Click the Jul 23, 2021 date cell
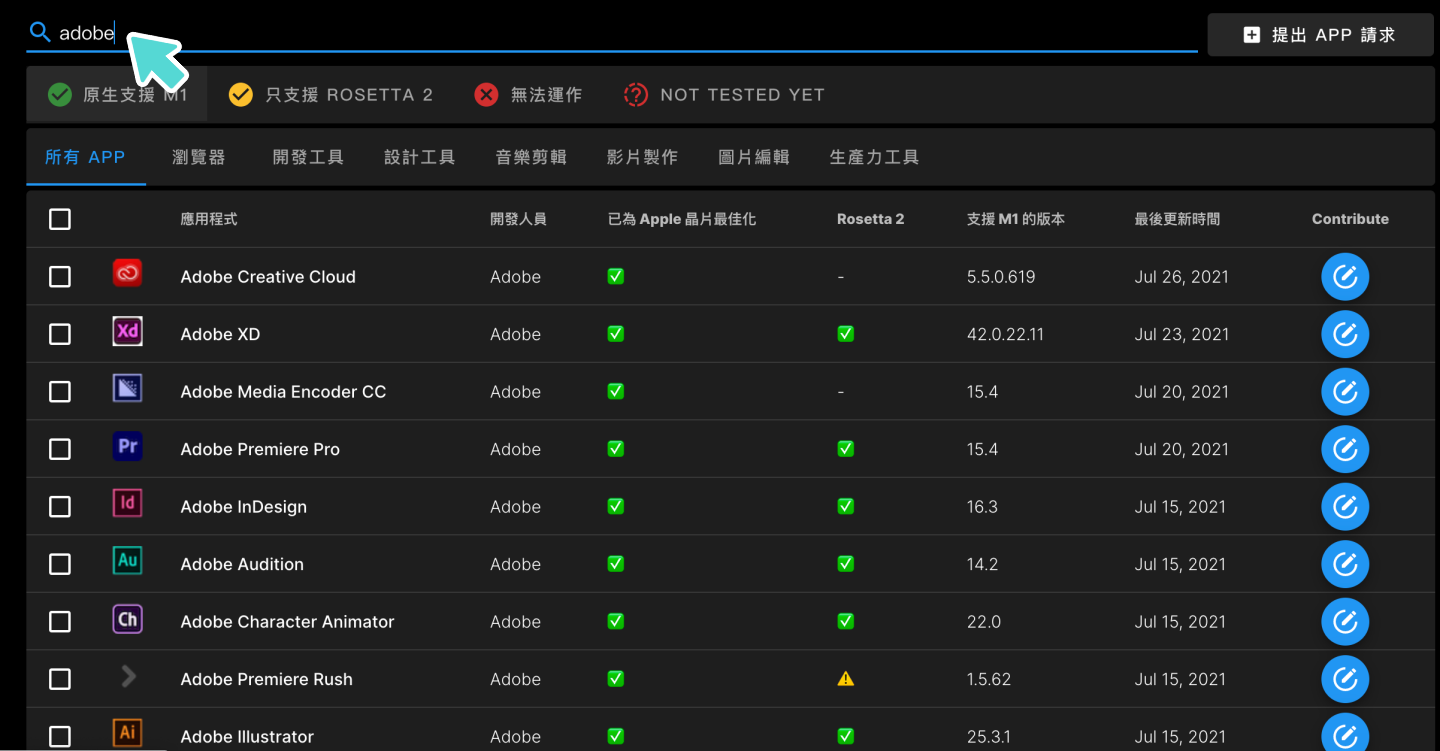 click(x=1181, y=334)
